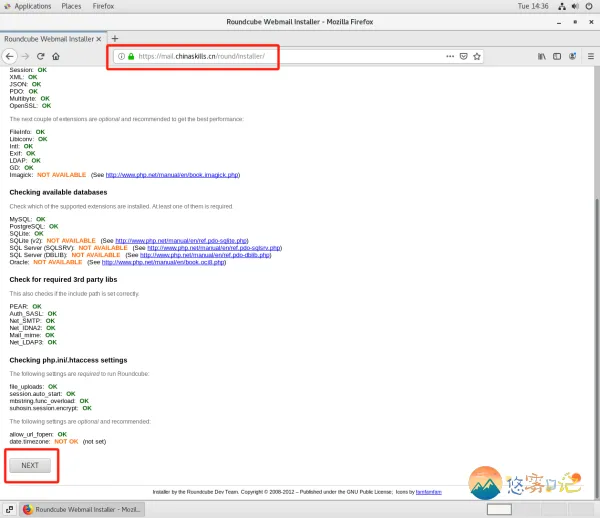Screen dimensions: 600x518
Task: Open the Firefox home page icon
Action: (x=56, y=56)
